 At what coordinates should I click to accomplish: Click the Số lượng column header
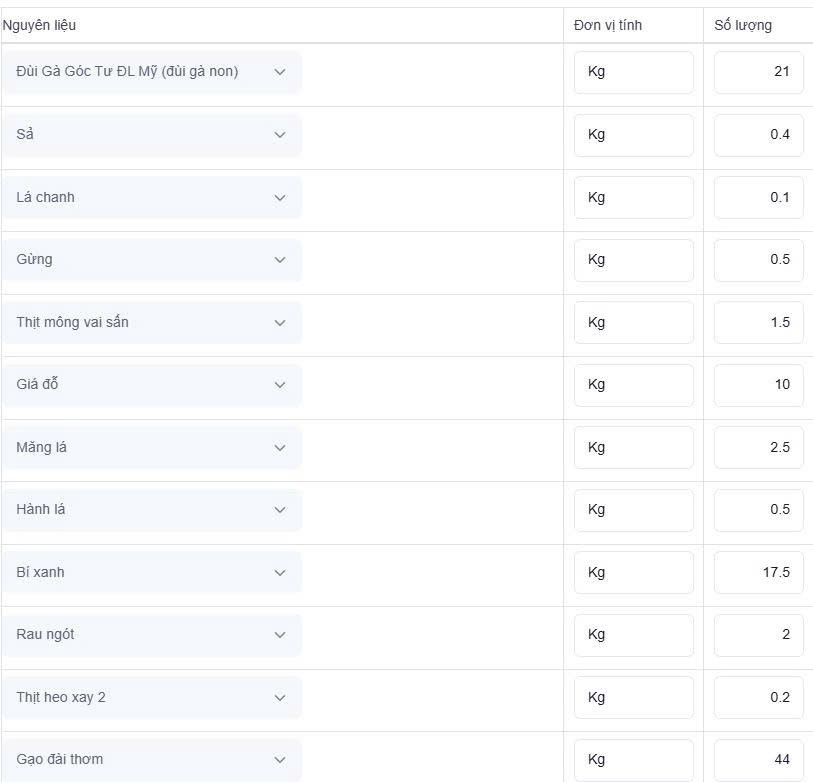[742, 25]
